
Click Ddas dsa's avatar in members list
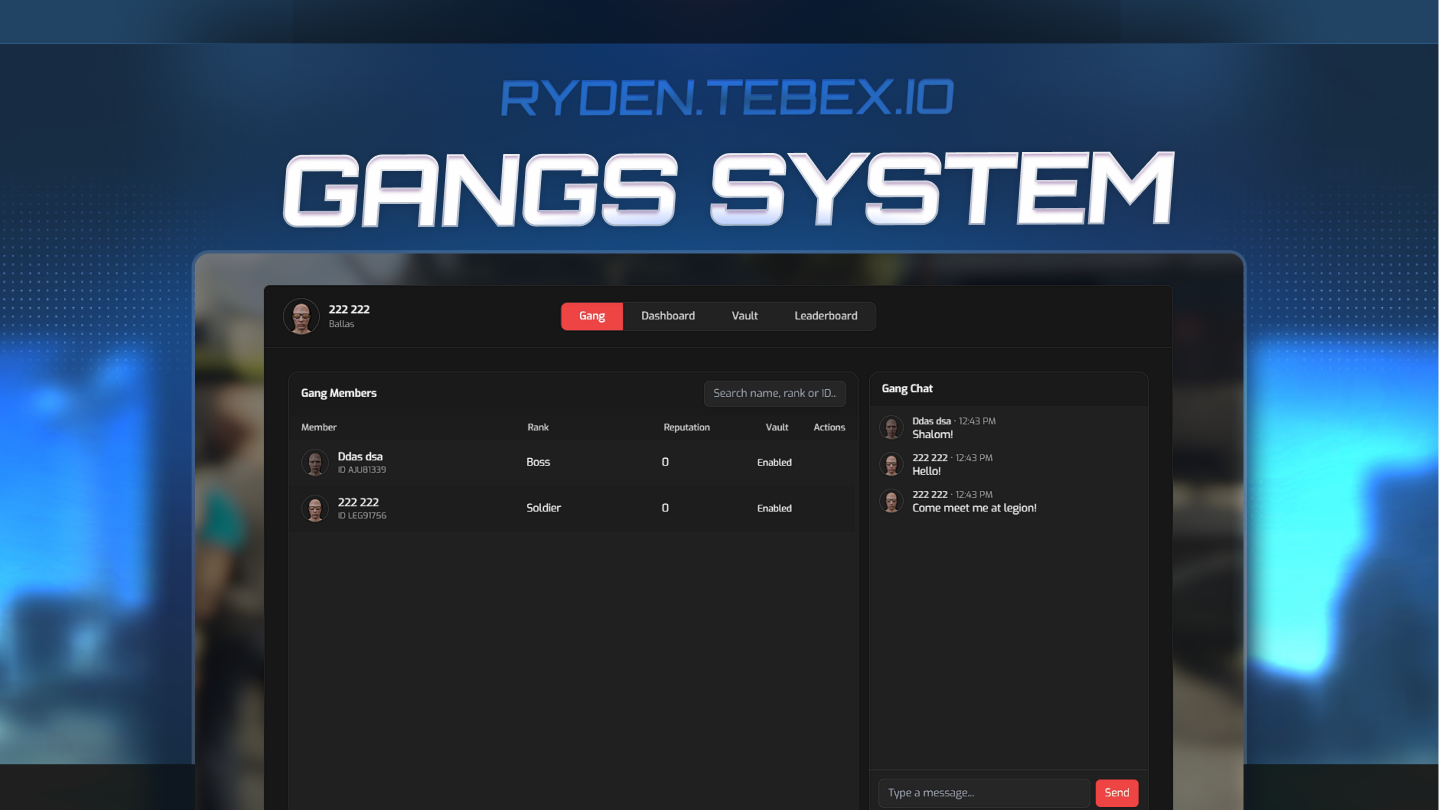pyautogui.click(x=315, y=463)
